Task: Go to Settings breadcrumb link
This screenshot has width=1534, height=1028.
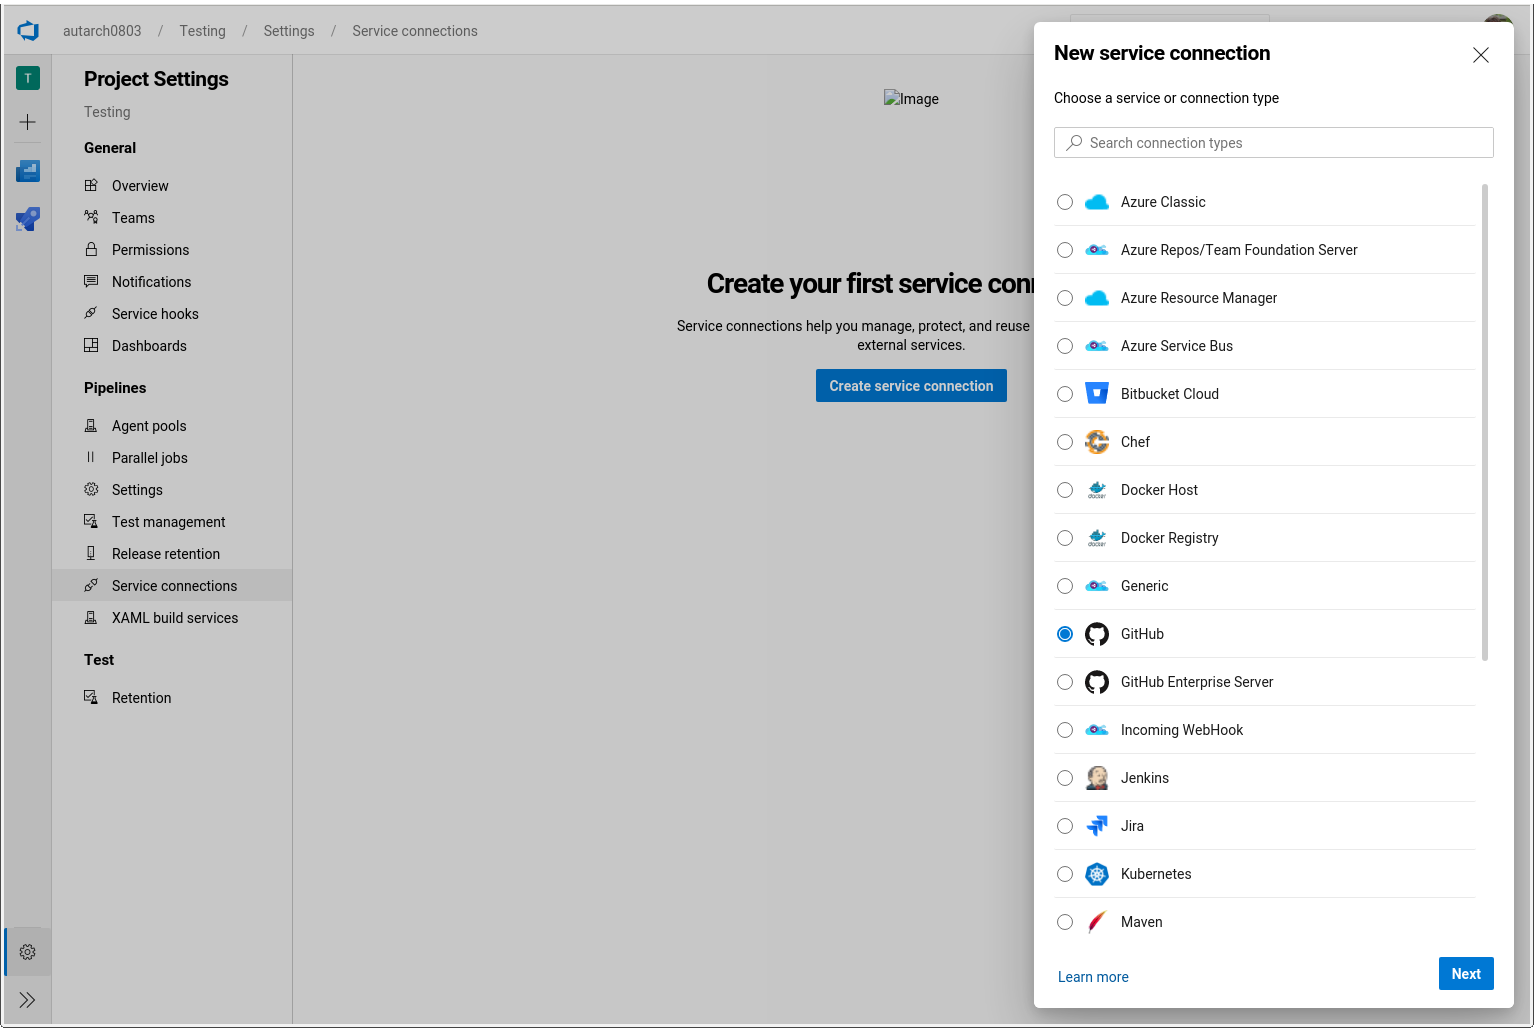Action: (x=289, y=31)
